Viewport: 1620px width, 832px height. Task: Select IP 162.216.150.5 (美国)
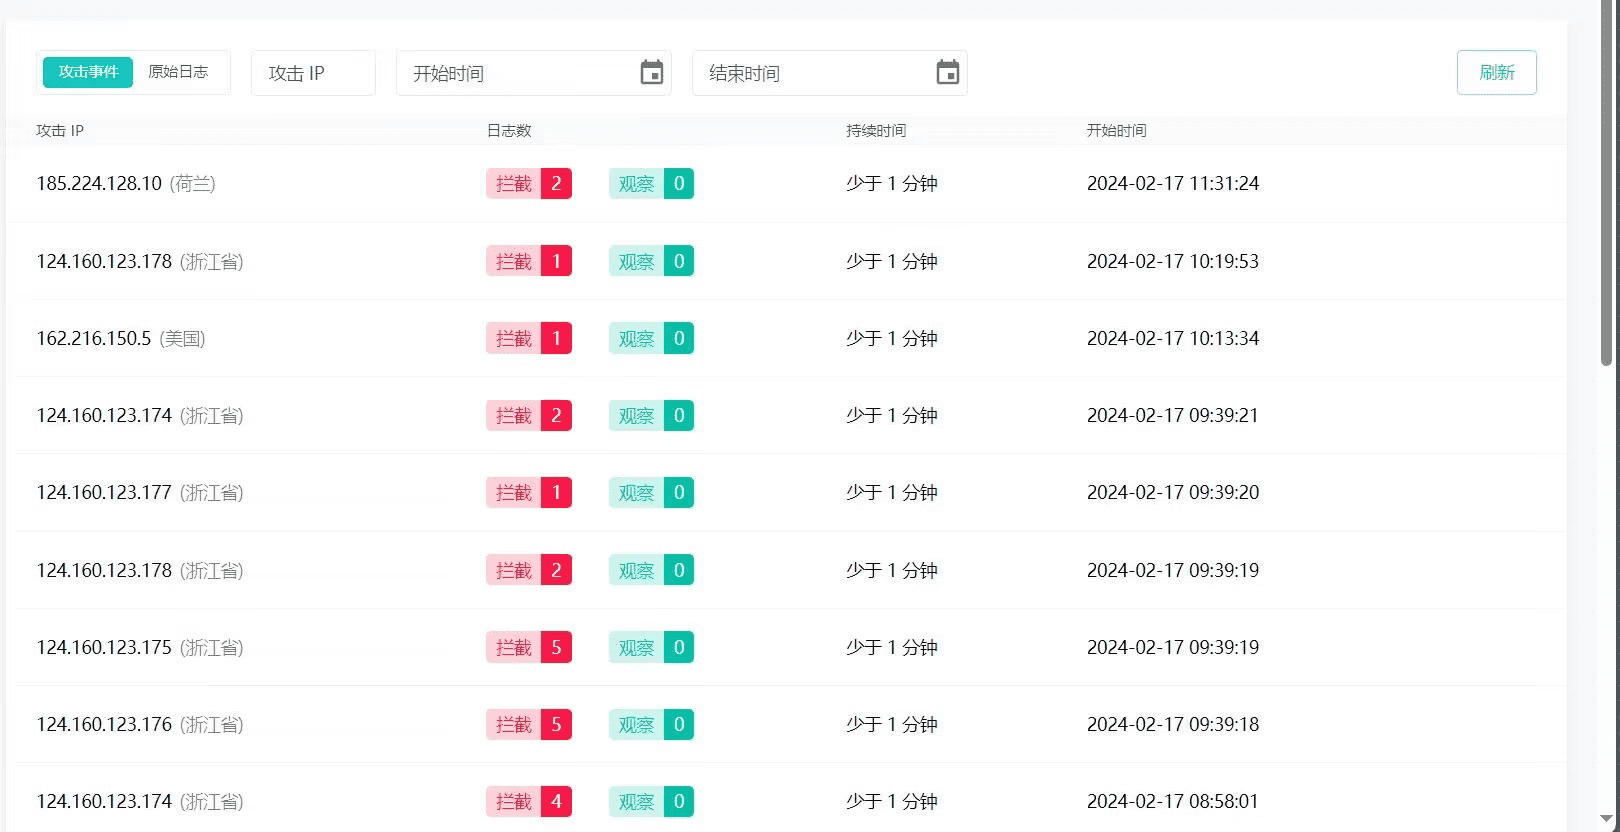point(121,339)
